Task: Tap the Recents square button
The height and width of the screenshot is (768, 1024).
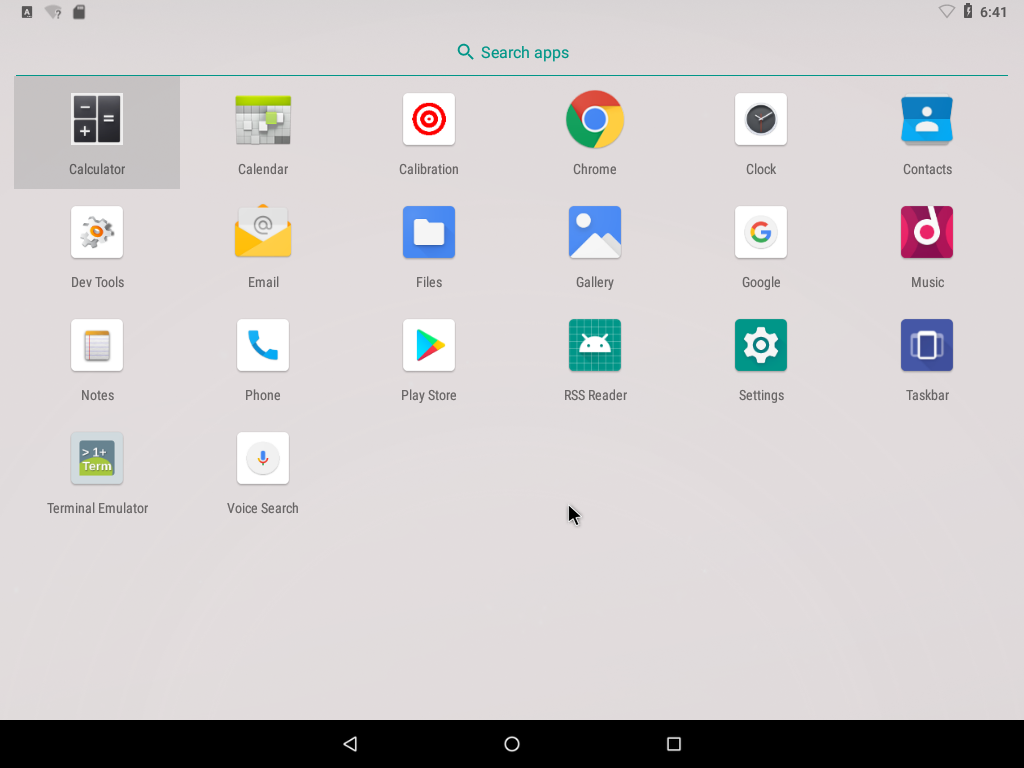Action: (674, 744)
